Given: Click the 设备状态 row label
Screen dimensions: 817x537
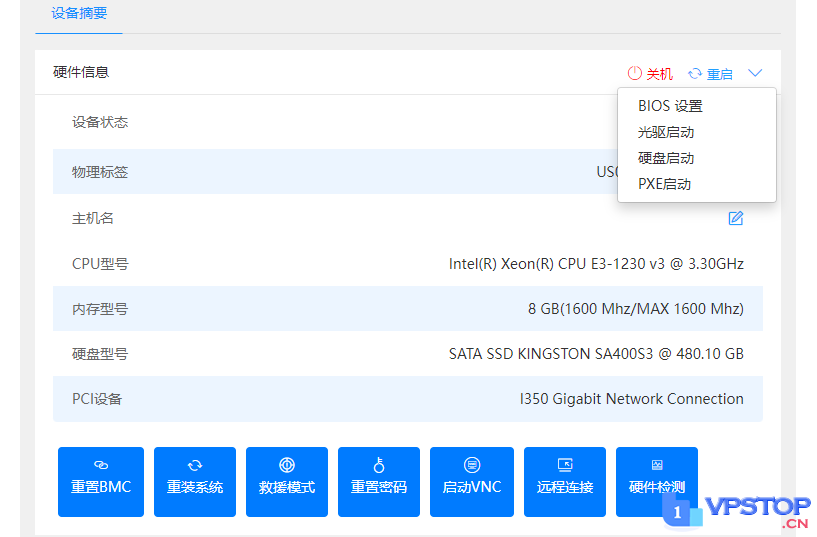Looking at the screenshot, I should (100, 122).
